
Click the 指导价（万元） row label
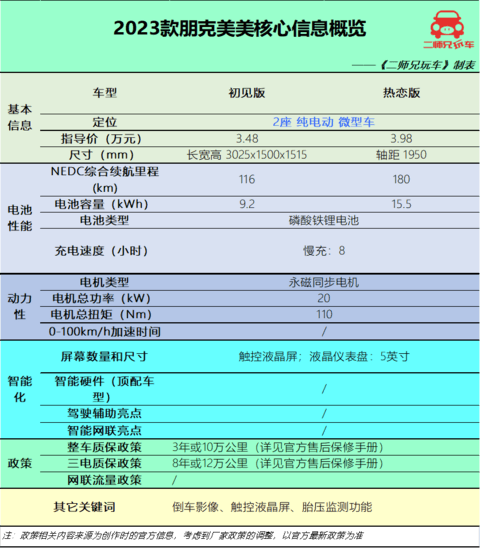(x=101, y=139)
